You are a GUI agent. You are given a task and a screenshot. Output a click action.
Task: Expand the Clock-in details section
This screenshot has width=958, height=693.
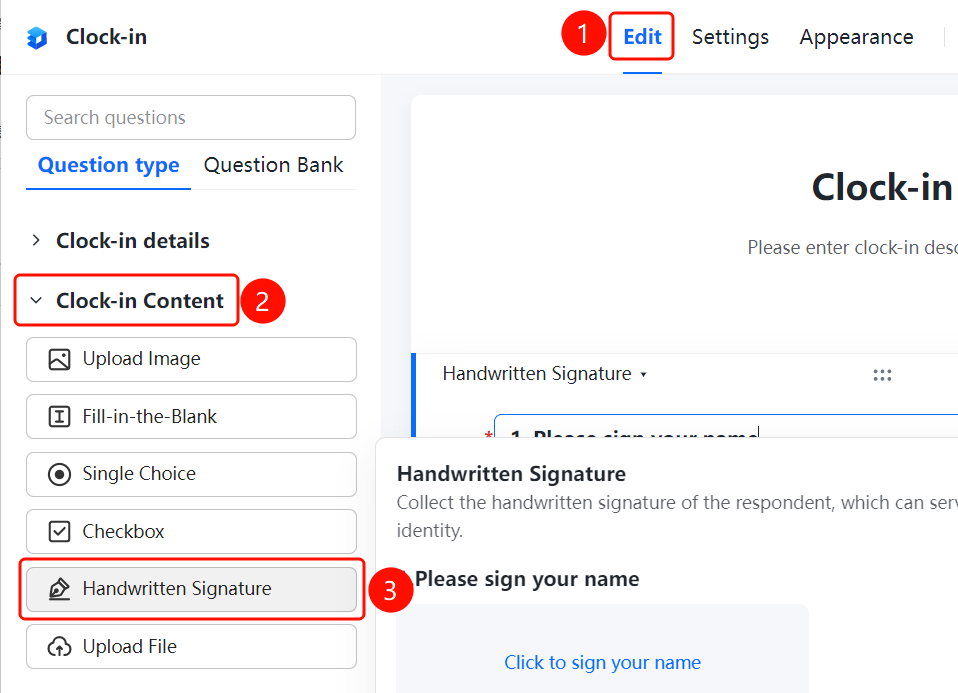[x=36, y=240]
